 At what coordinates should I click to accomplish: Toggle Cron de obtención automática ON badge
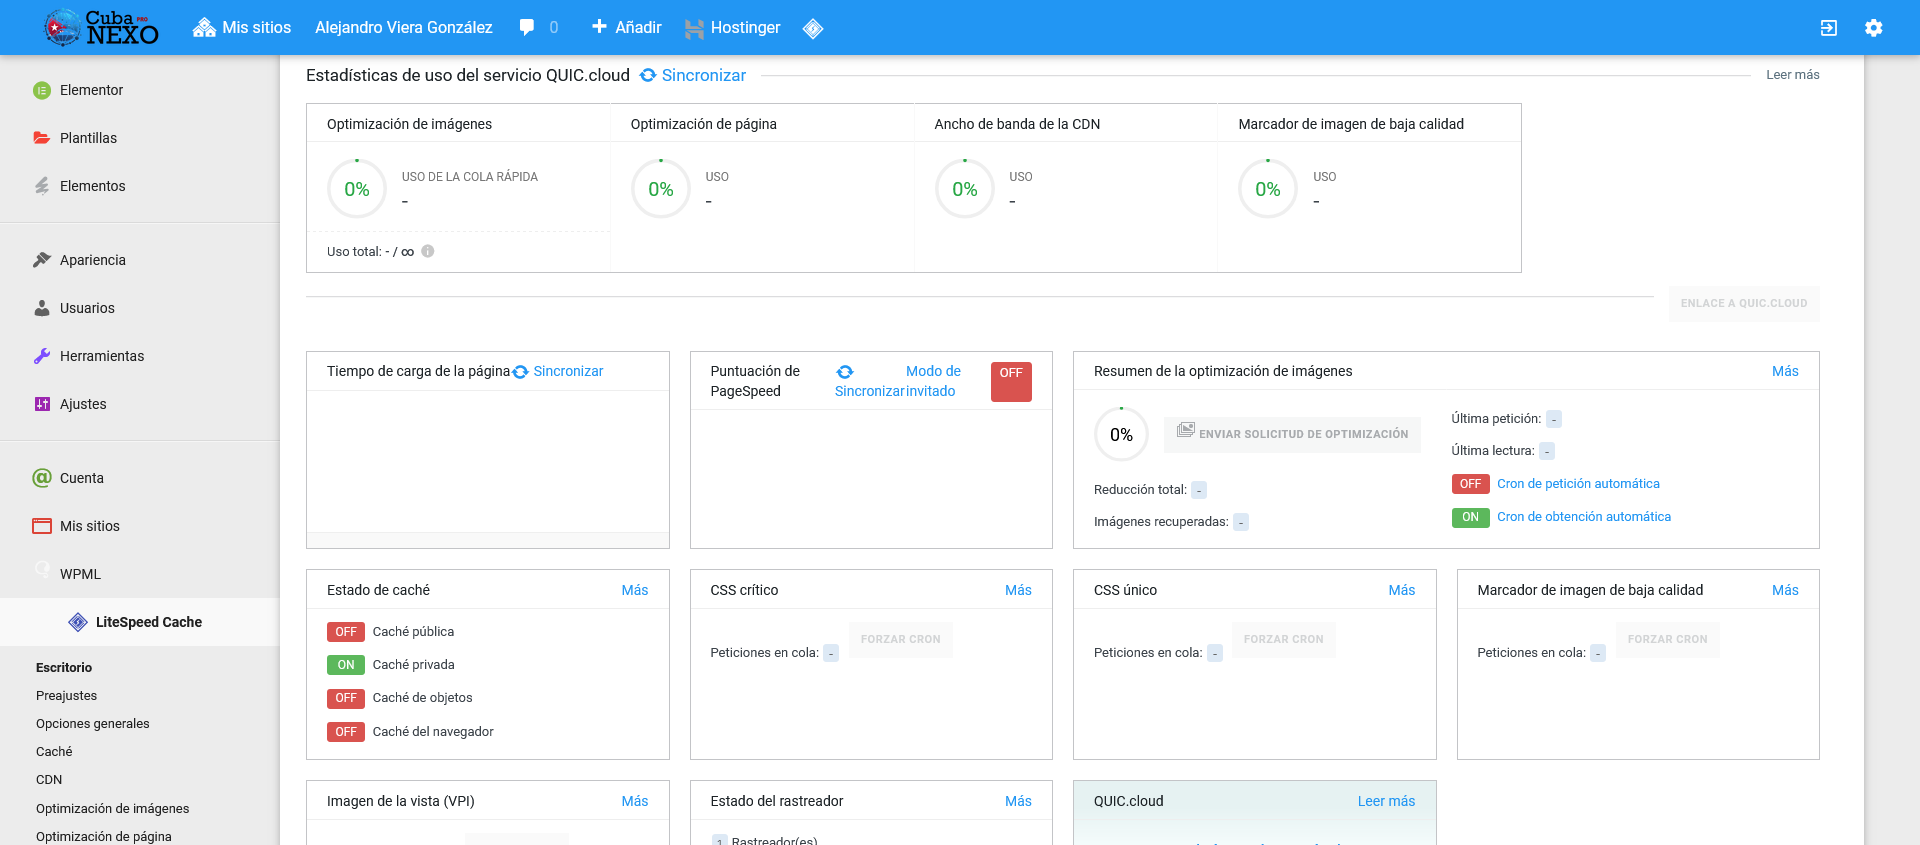[1470, 517]
